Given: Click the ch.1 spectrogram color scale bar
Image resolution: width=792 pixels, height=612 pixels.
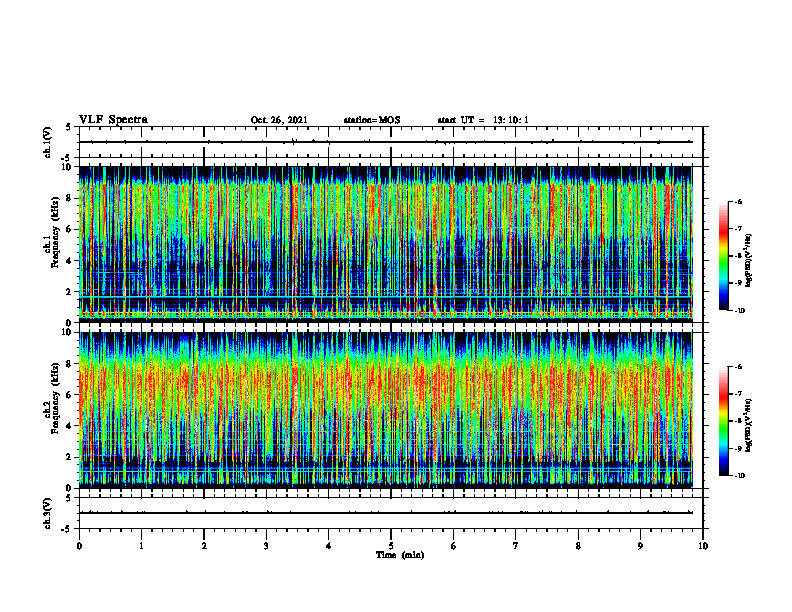Looking at the screenshot, I should pyautogui.click(x=723, y=256).
